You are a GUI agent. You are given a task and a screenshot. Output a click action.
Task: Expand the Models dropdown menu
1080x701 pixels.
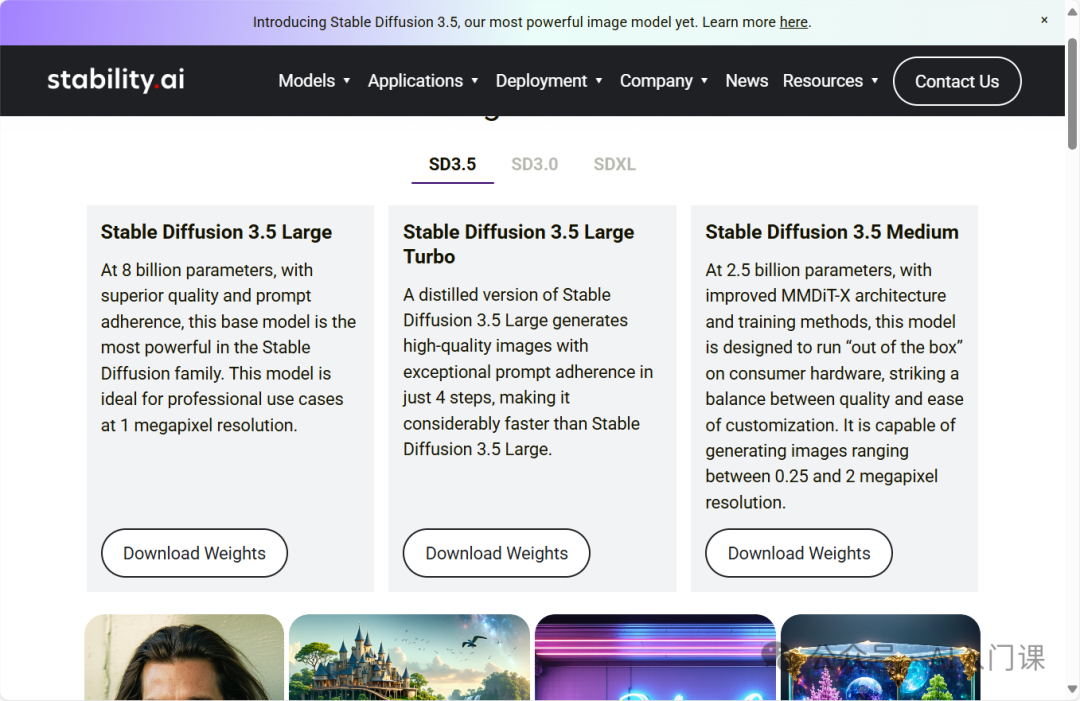(x=314, y=81)
